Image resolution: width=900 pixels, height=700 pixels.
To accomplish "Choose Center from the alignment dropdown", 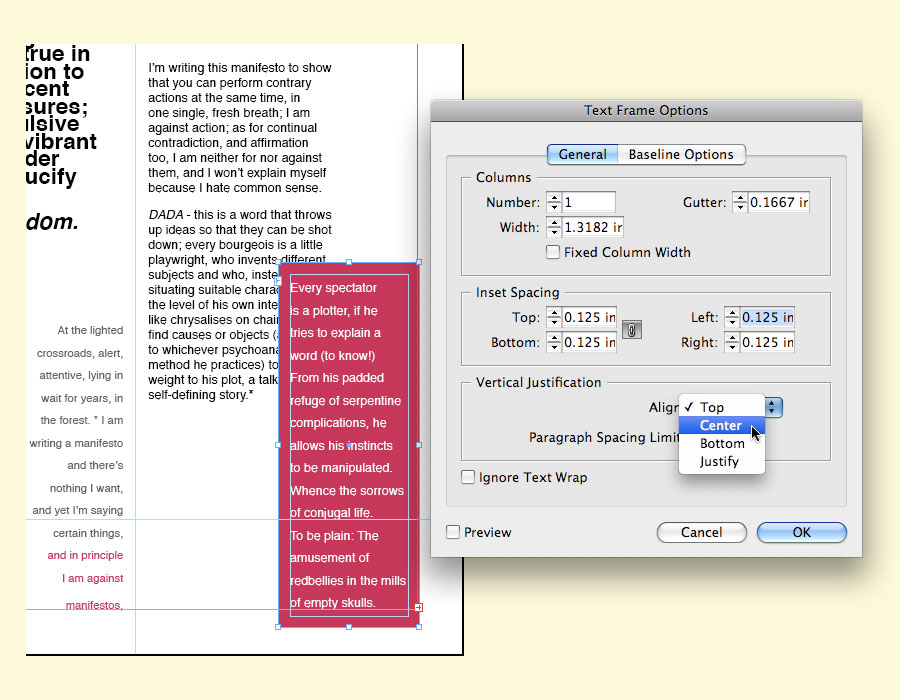I will (720, 425).
